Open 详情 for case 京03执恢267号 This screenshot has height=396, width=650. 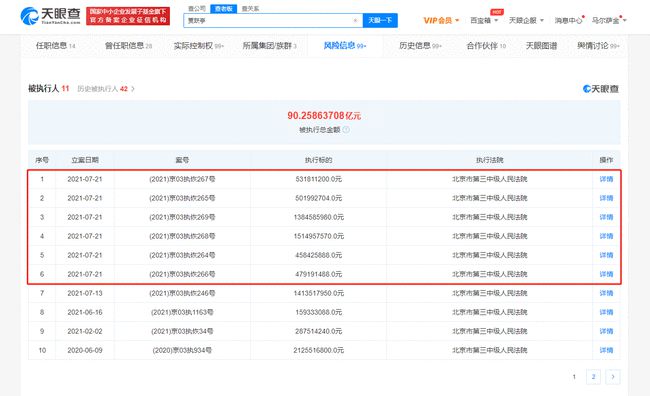point(606,179)
